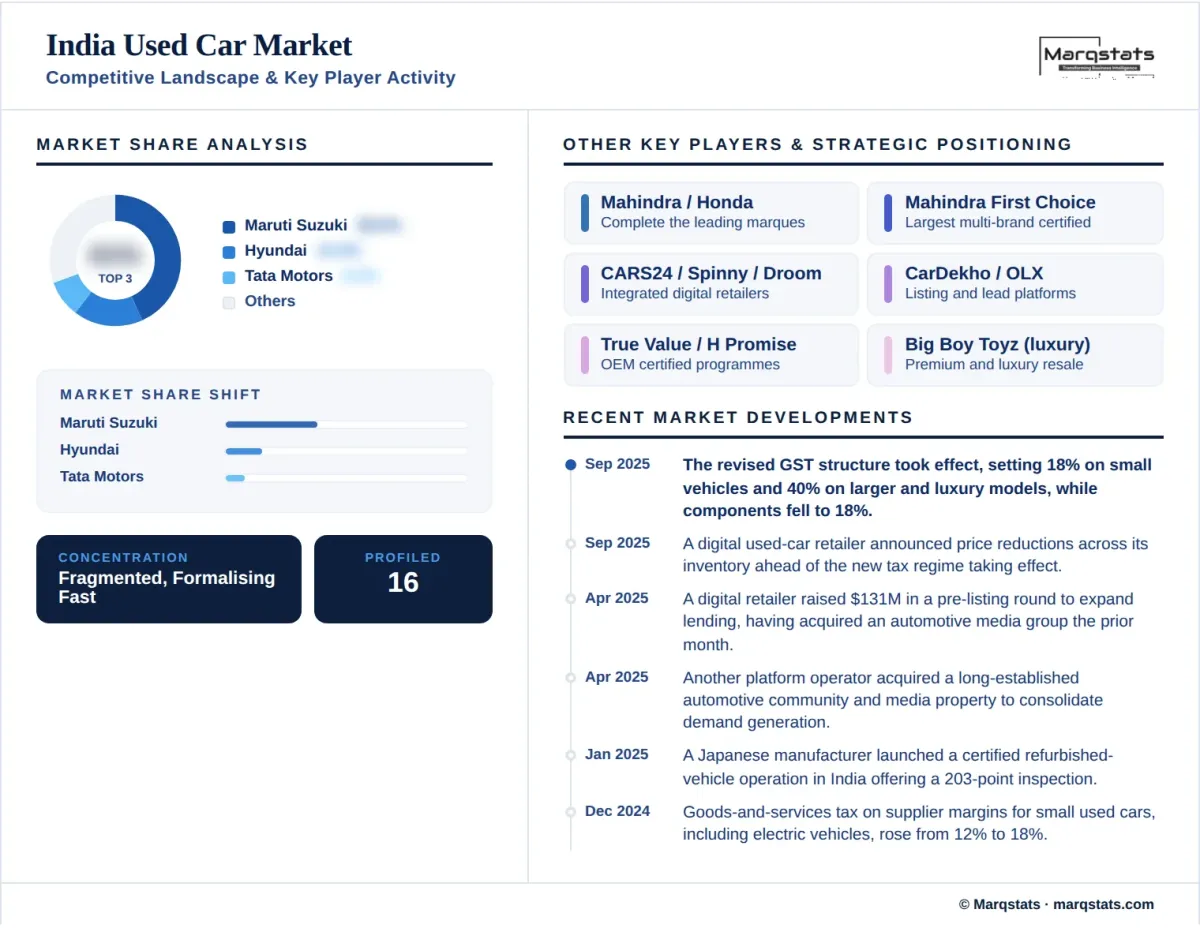Screen dimensions: 1200x928
Task: Click the Dec 2024 timeline date
Action: click(617, 811)
